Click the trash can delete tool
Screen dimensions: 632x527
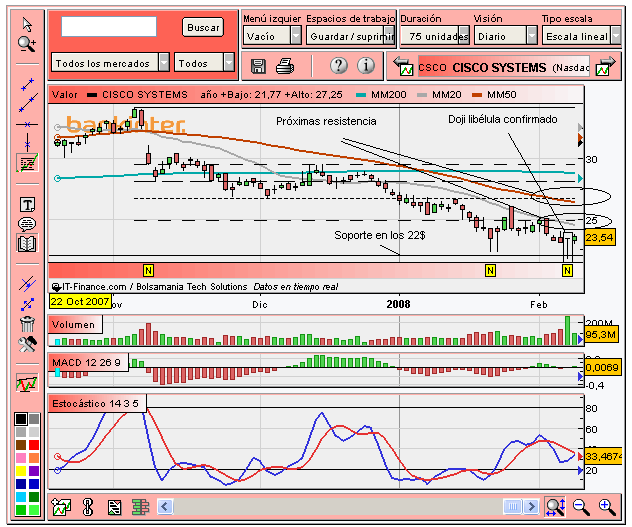27,324
